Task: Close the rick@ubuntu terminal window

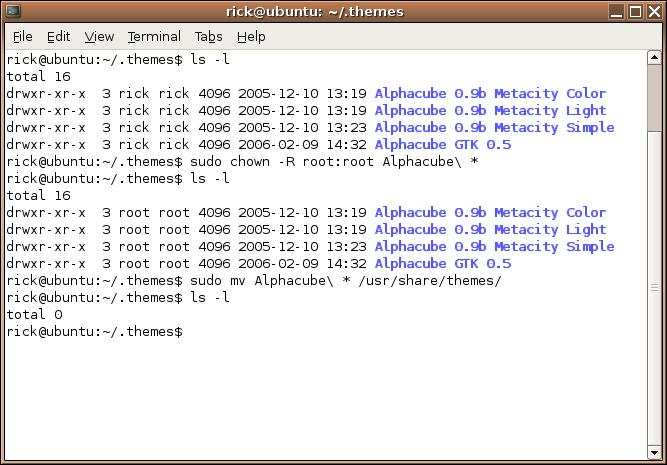Action: click(x=654, y=11)
